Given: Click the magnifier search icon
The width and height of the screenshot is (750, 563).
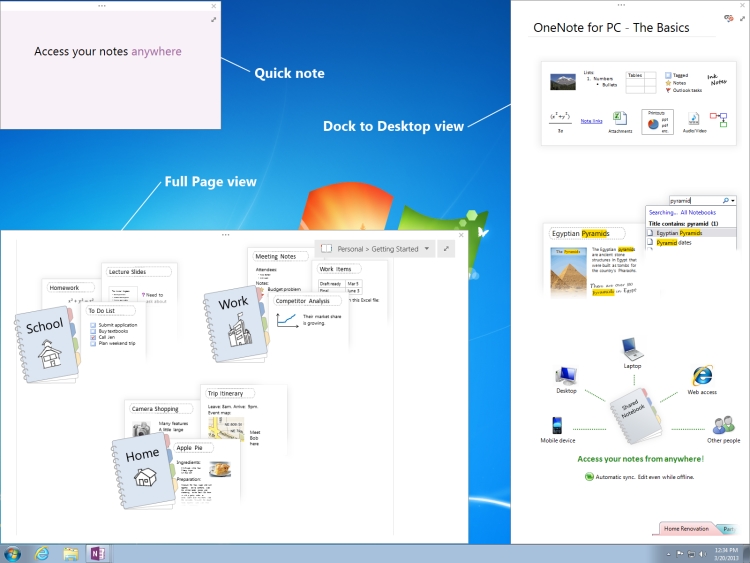Looking at the screenshot, I should pyautogui.click(x=726, y=200).
